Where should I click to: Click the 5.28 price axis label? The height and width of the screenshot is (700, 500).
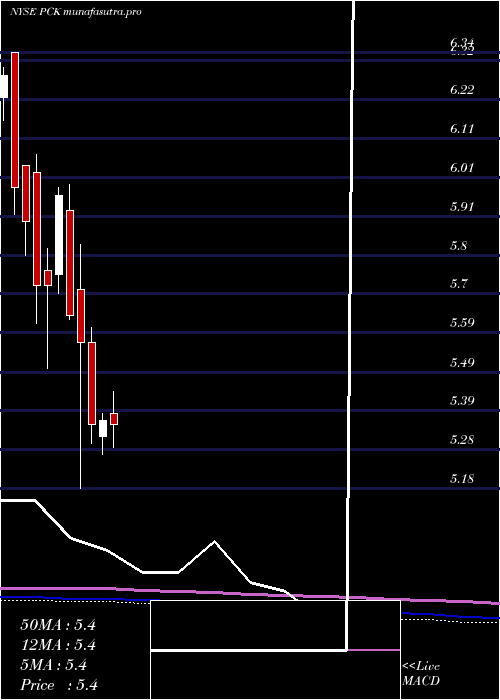462,440
